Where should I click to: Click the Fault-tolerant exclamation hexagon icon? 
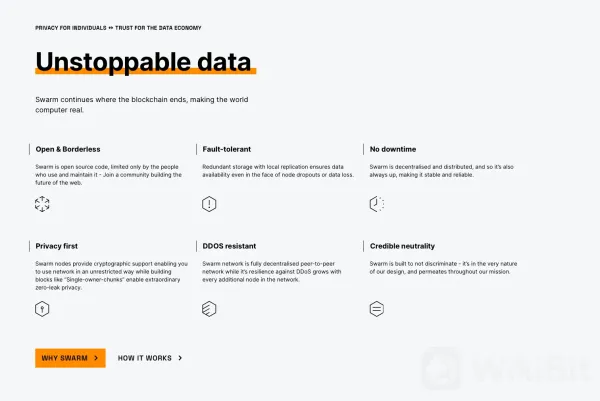[209, 204]
